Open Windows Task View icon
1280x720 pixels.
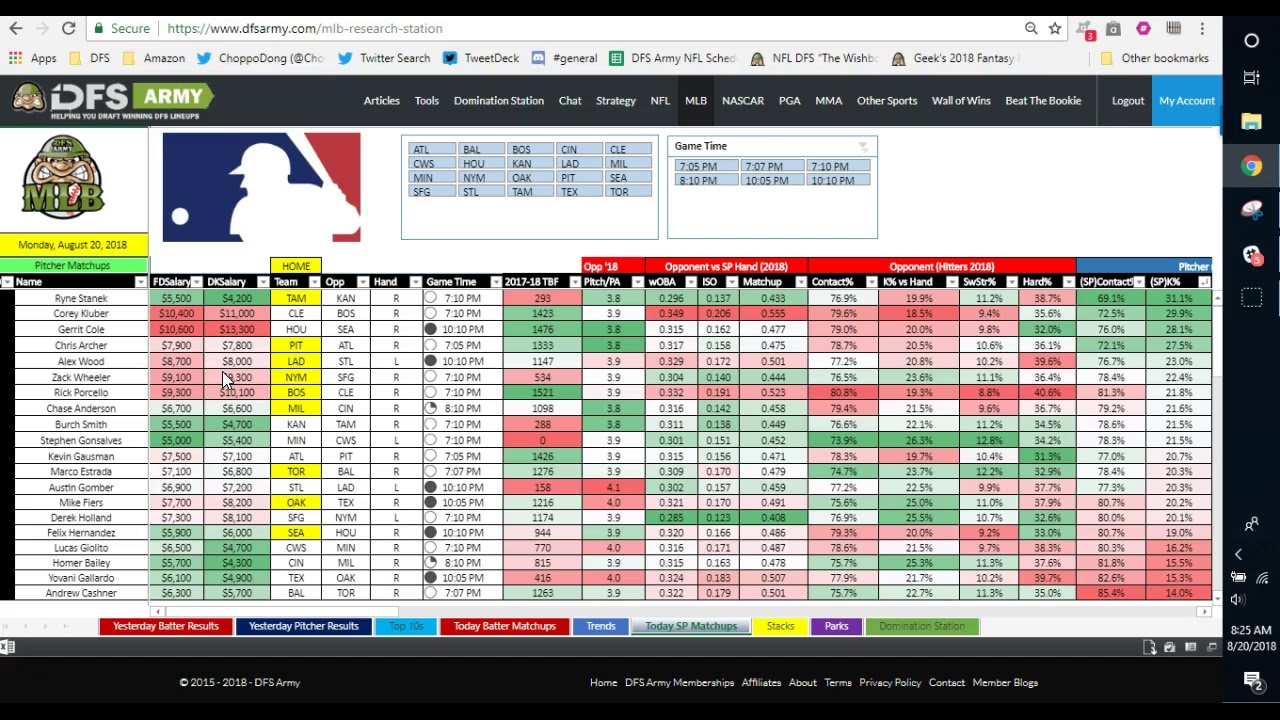(x=1251, y=77)
